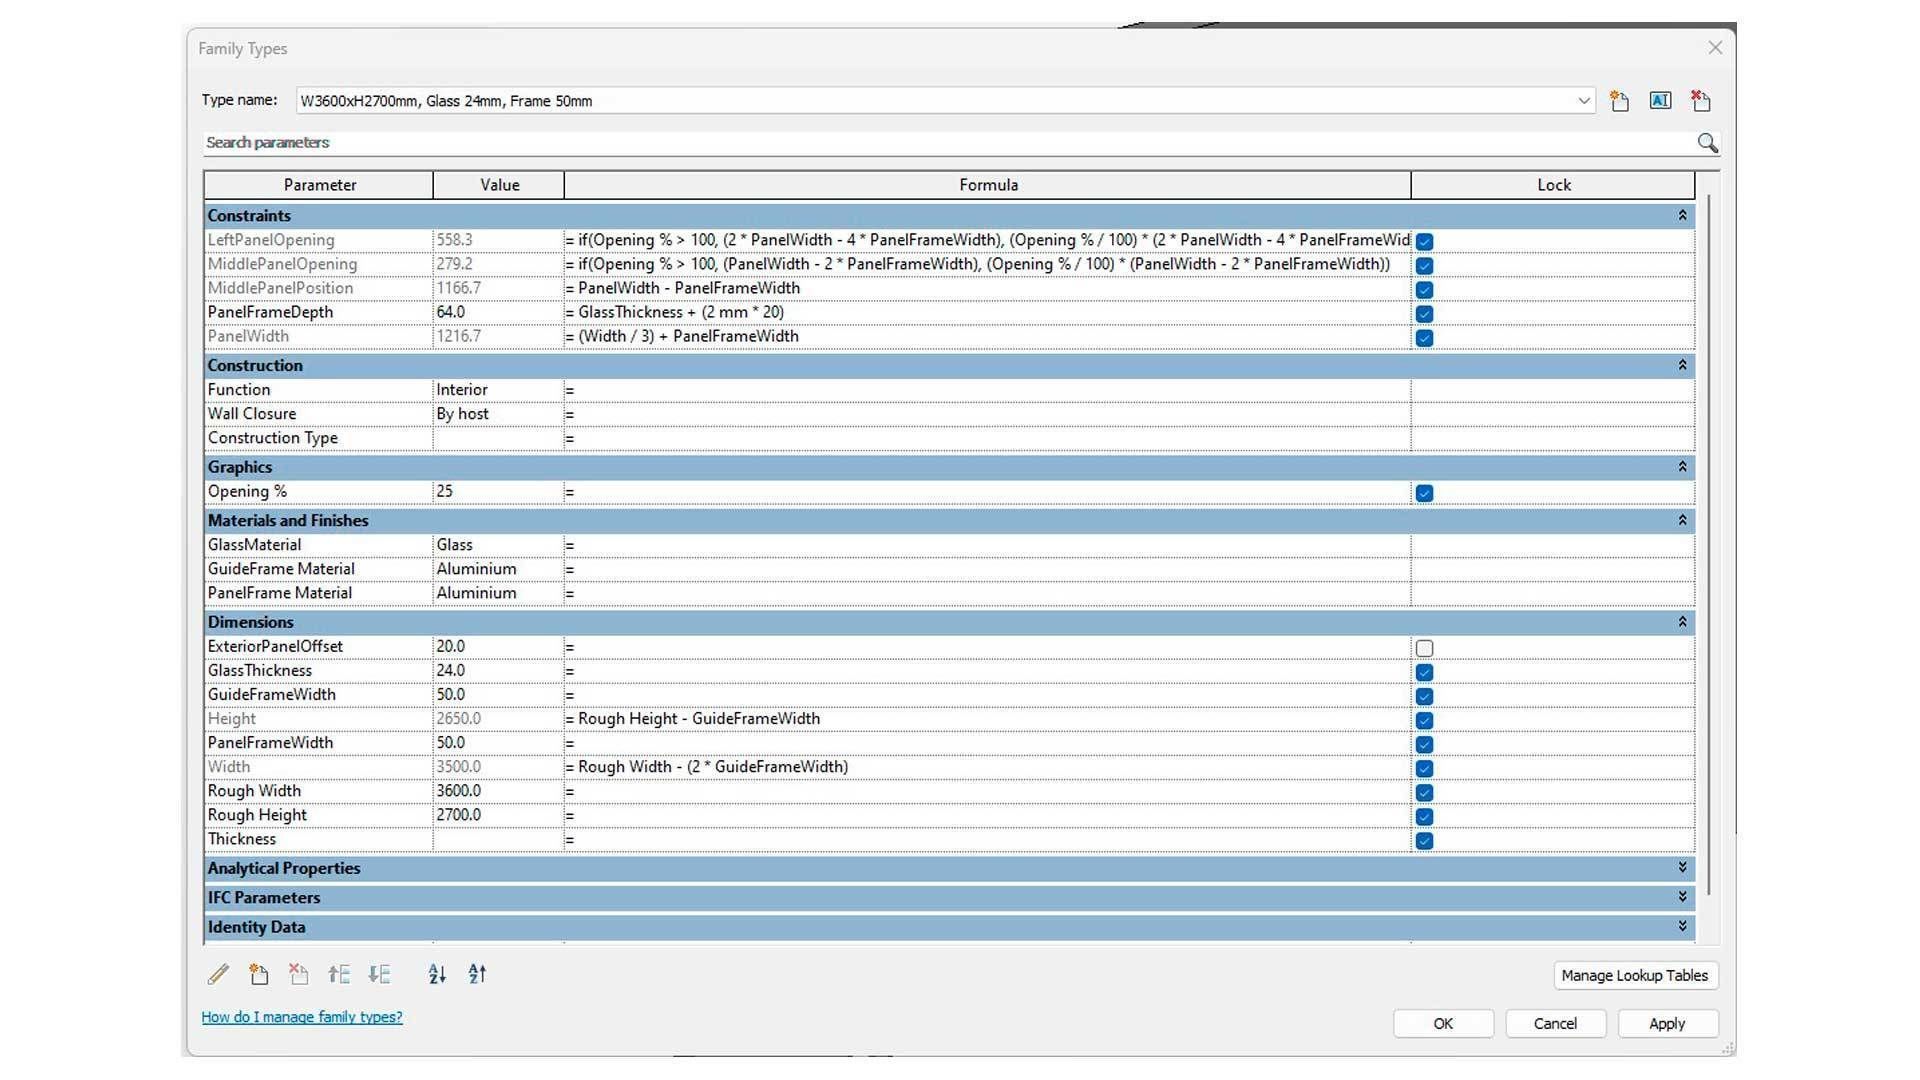Click the Manage Lookup Tables button
The image size is (1920, 1080).
click(x=1634, y=976)
